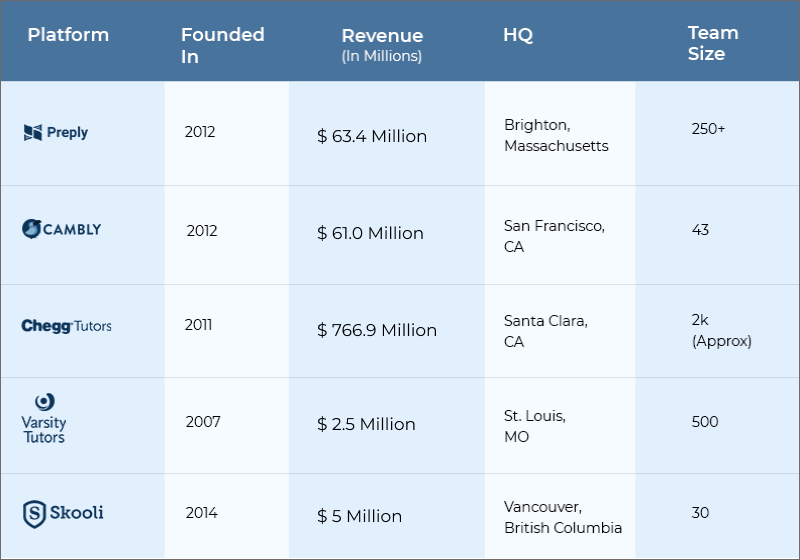Image resolution: width=800 pixels, height=560 pixels.
Task: Click the Cambly logo
Action: pos(61,229)
